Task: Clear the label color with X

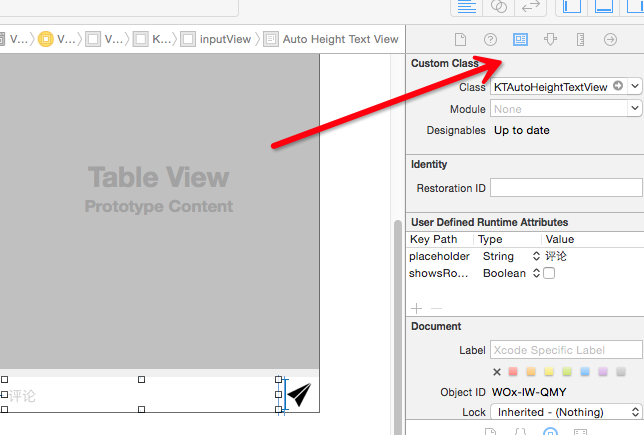Action: coord(497,372)
